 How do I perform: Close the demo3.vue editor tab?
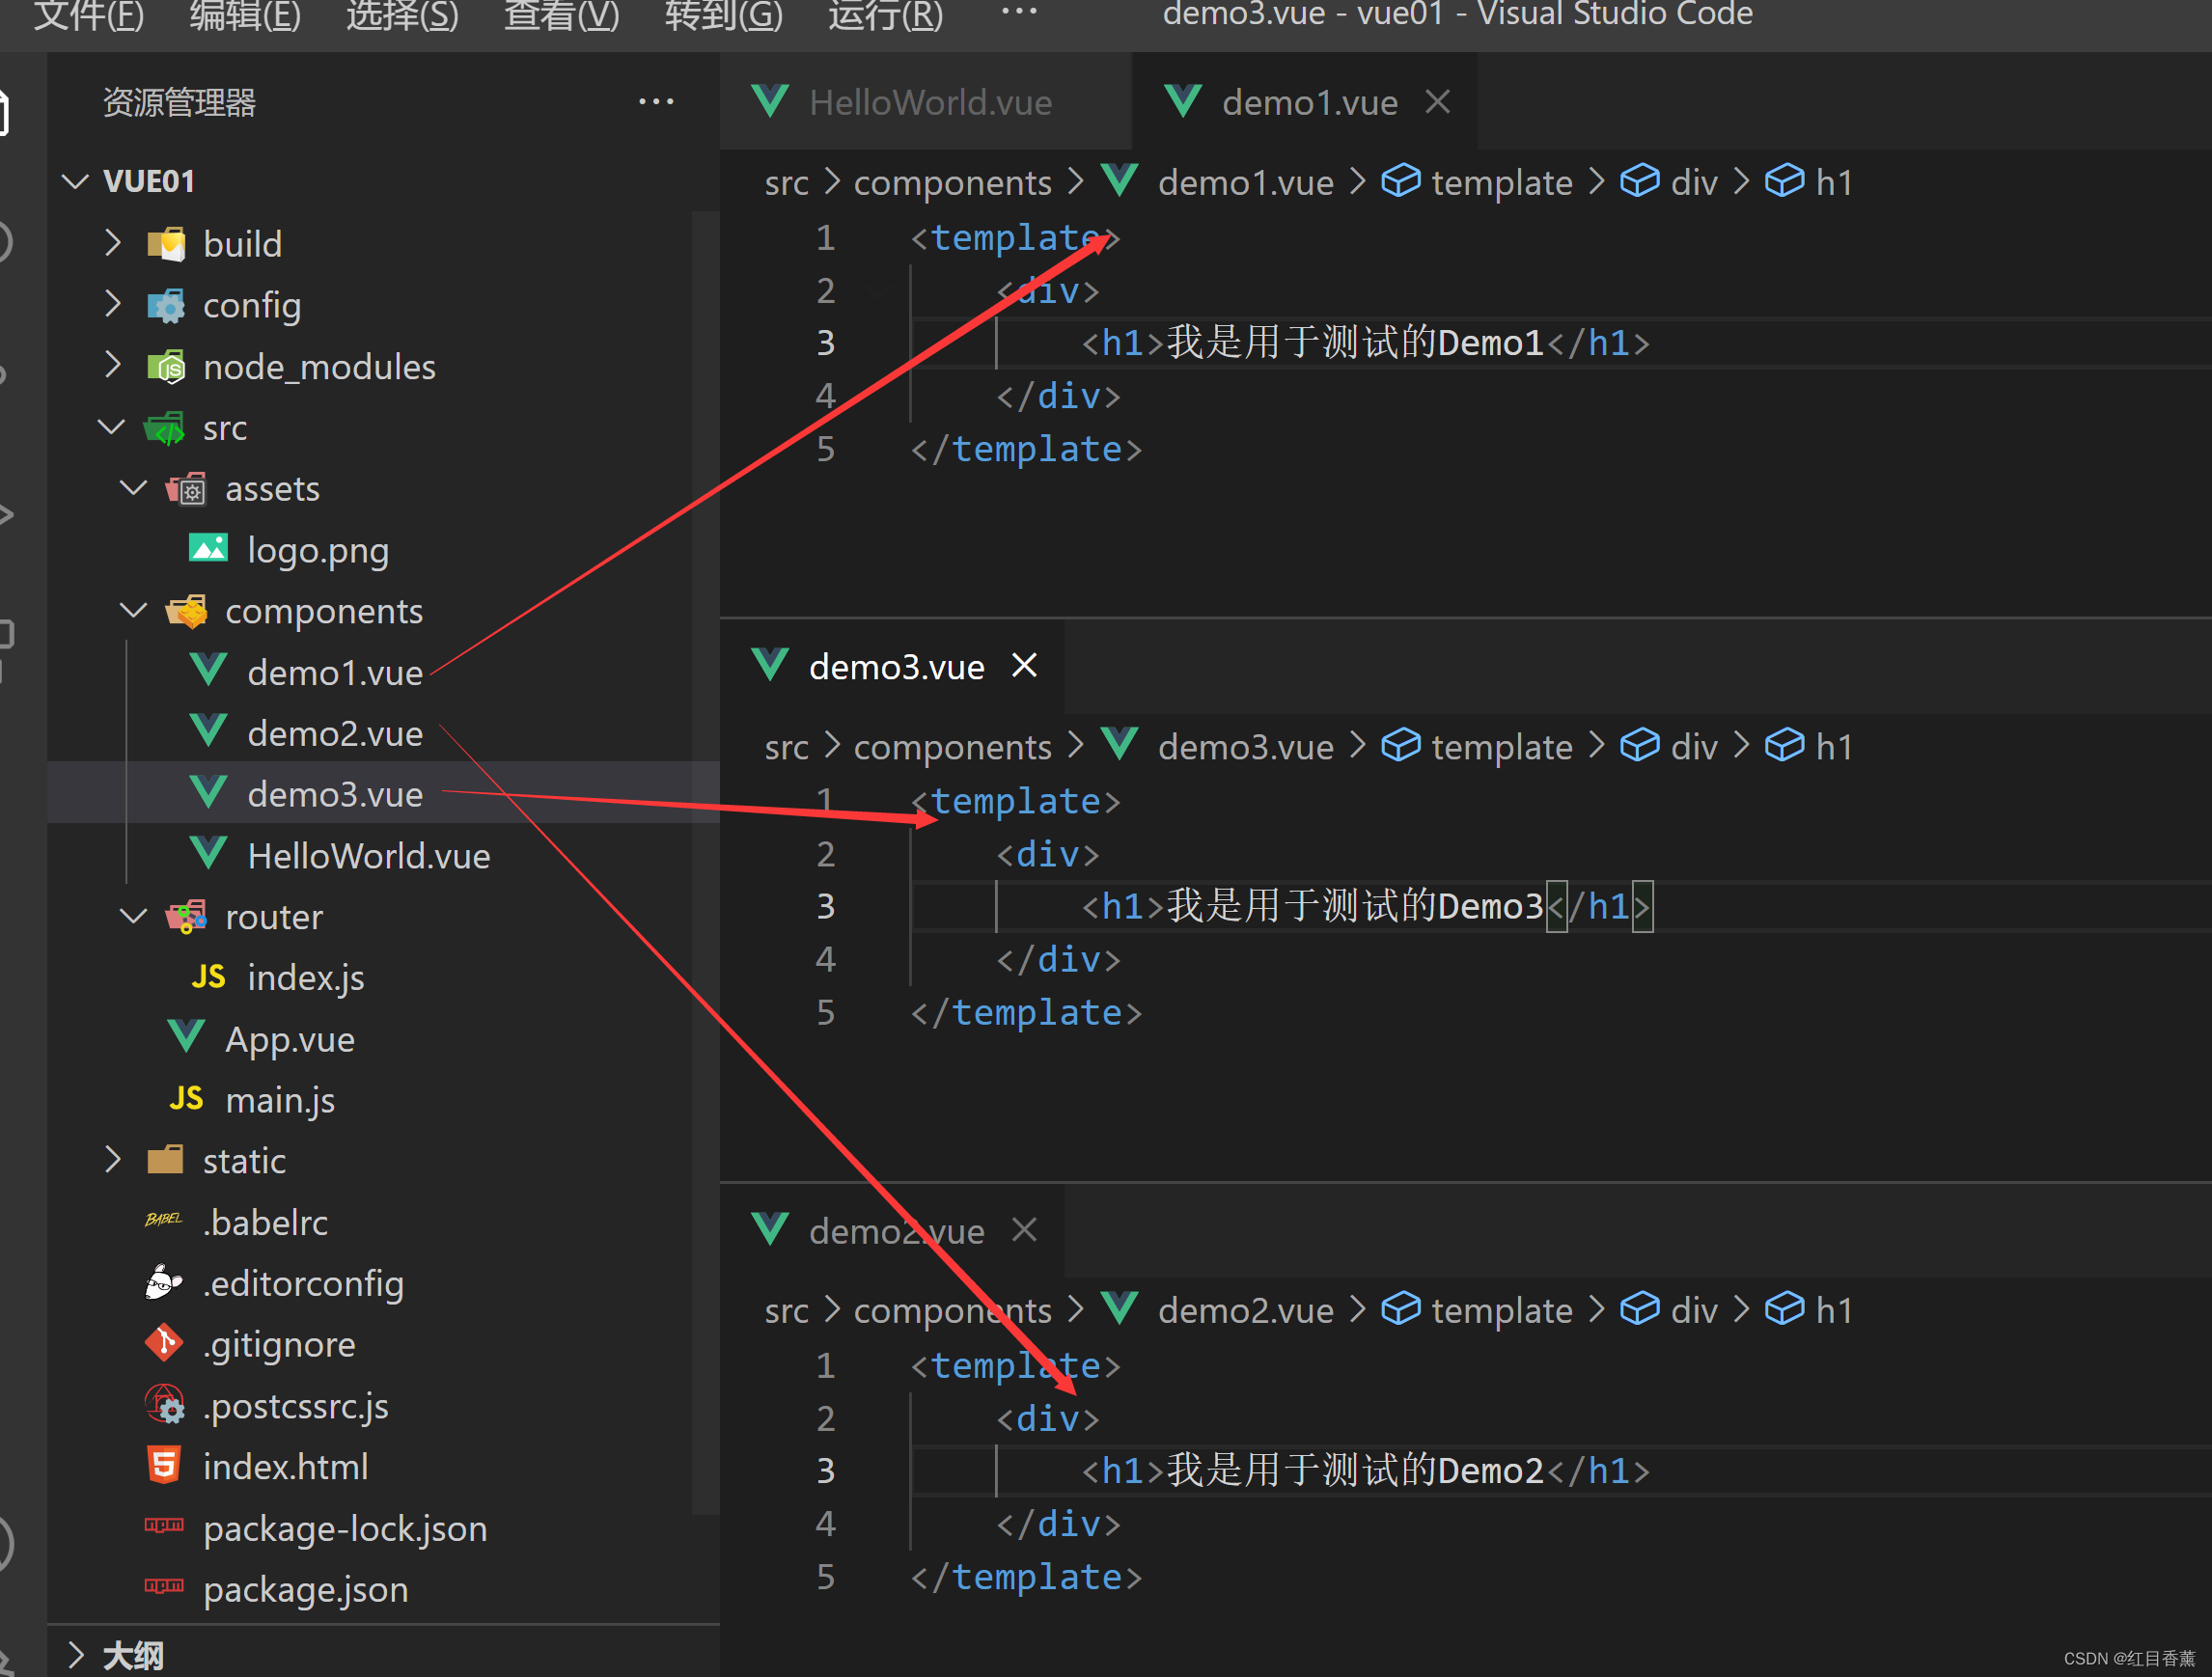point(1024,666)
